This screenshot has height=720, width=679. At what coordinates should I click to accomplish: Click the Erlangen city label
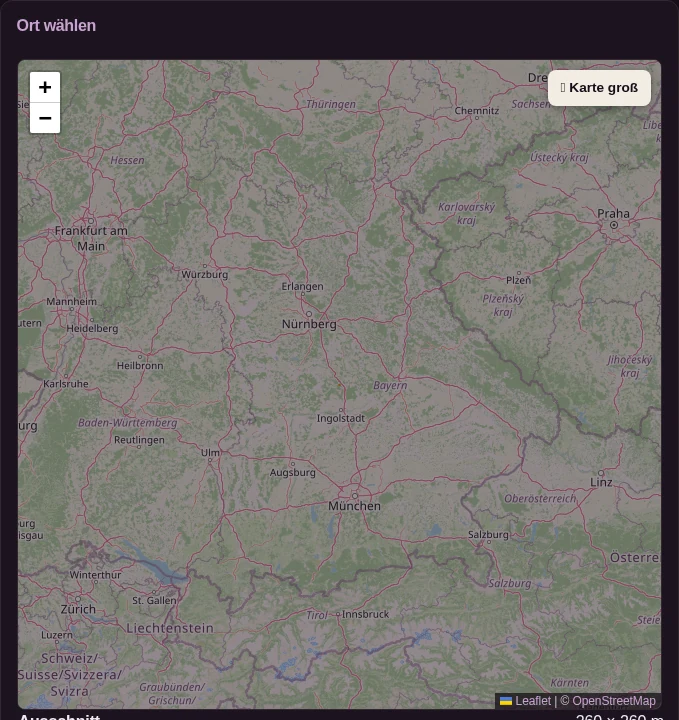tap(302, 287)
